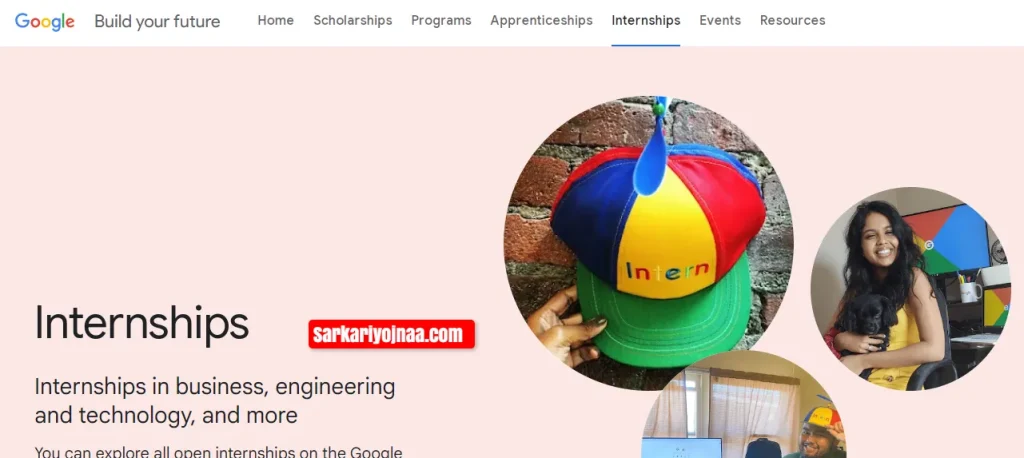Select the active Internships tab

[646, 20]
